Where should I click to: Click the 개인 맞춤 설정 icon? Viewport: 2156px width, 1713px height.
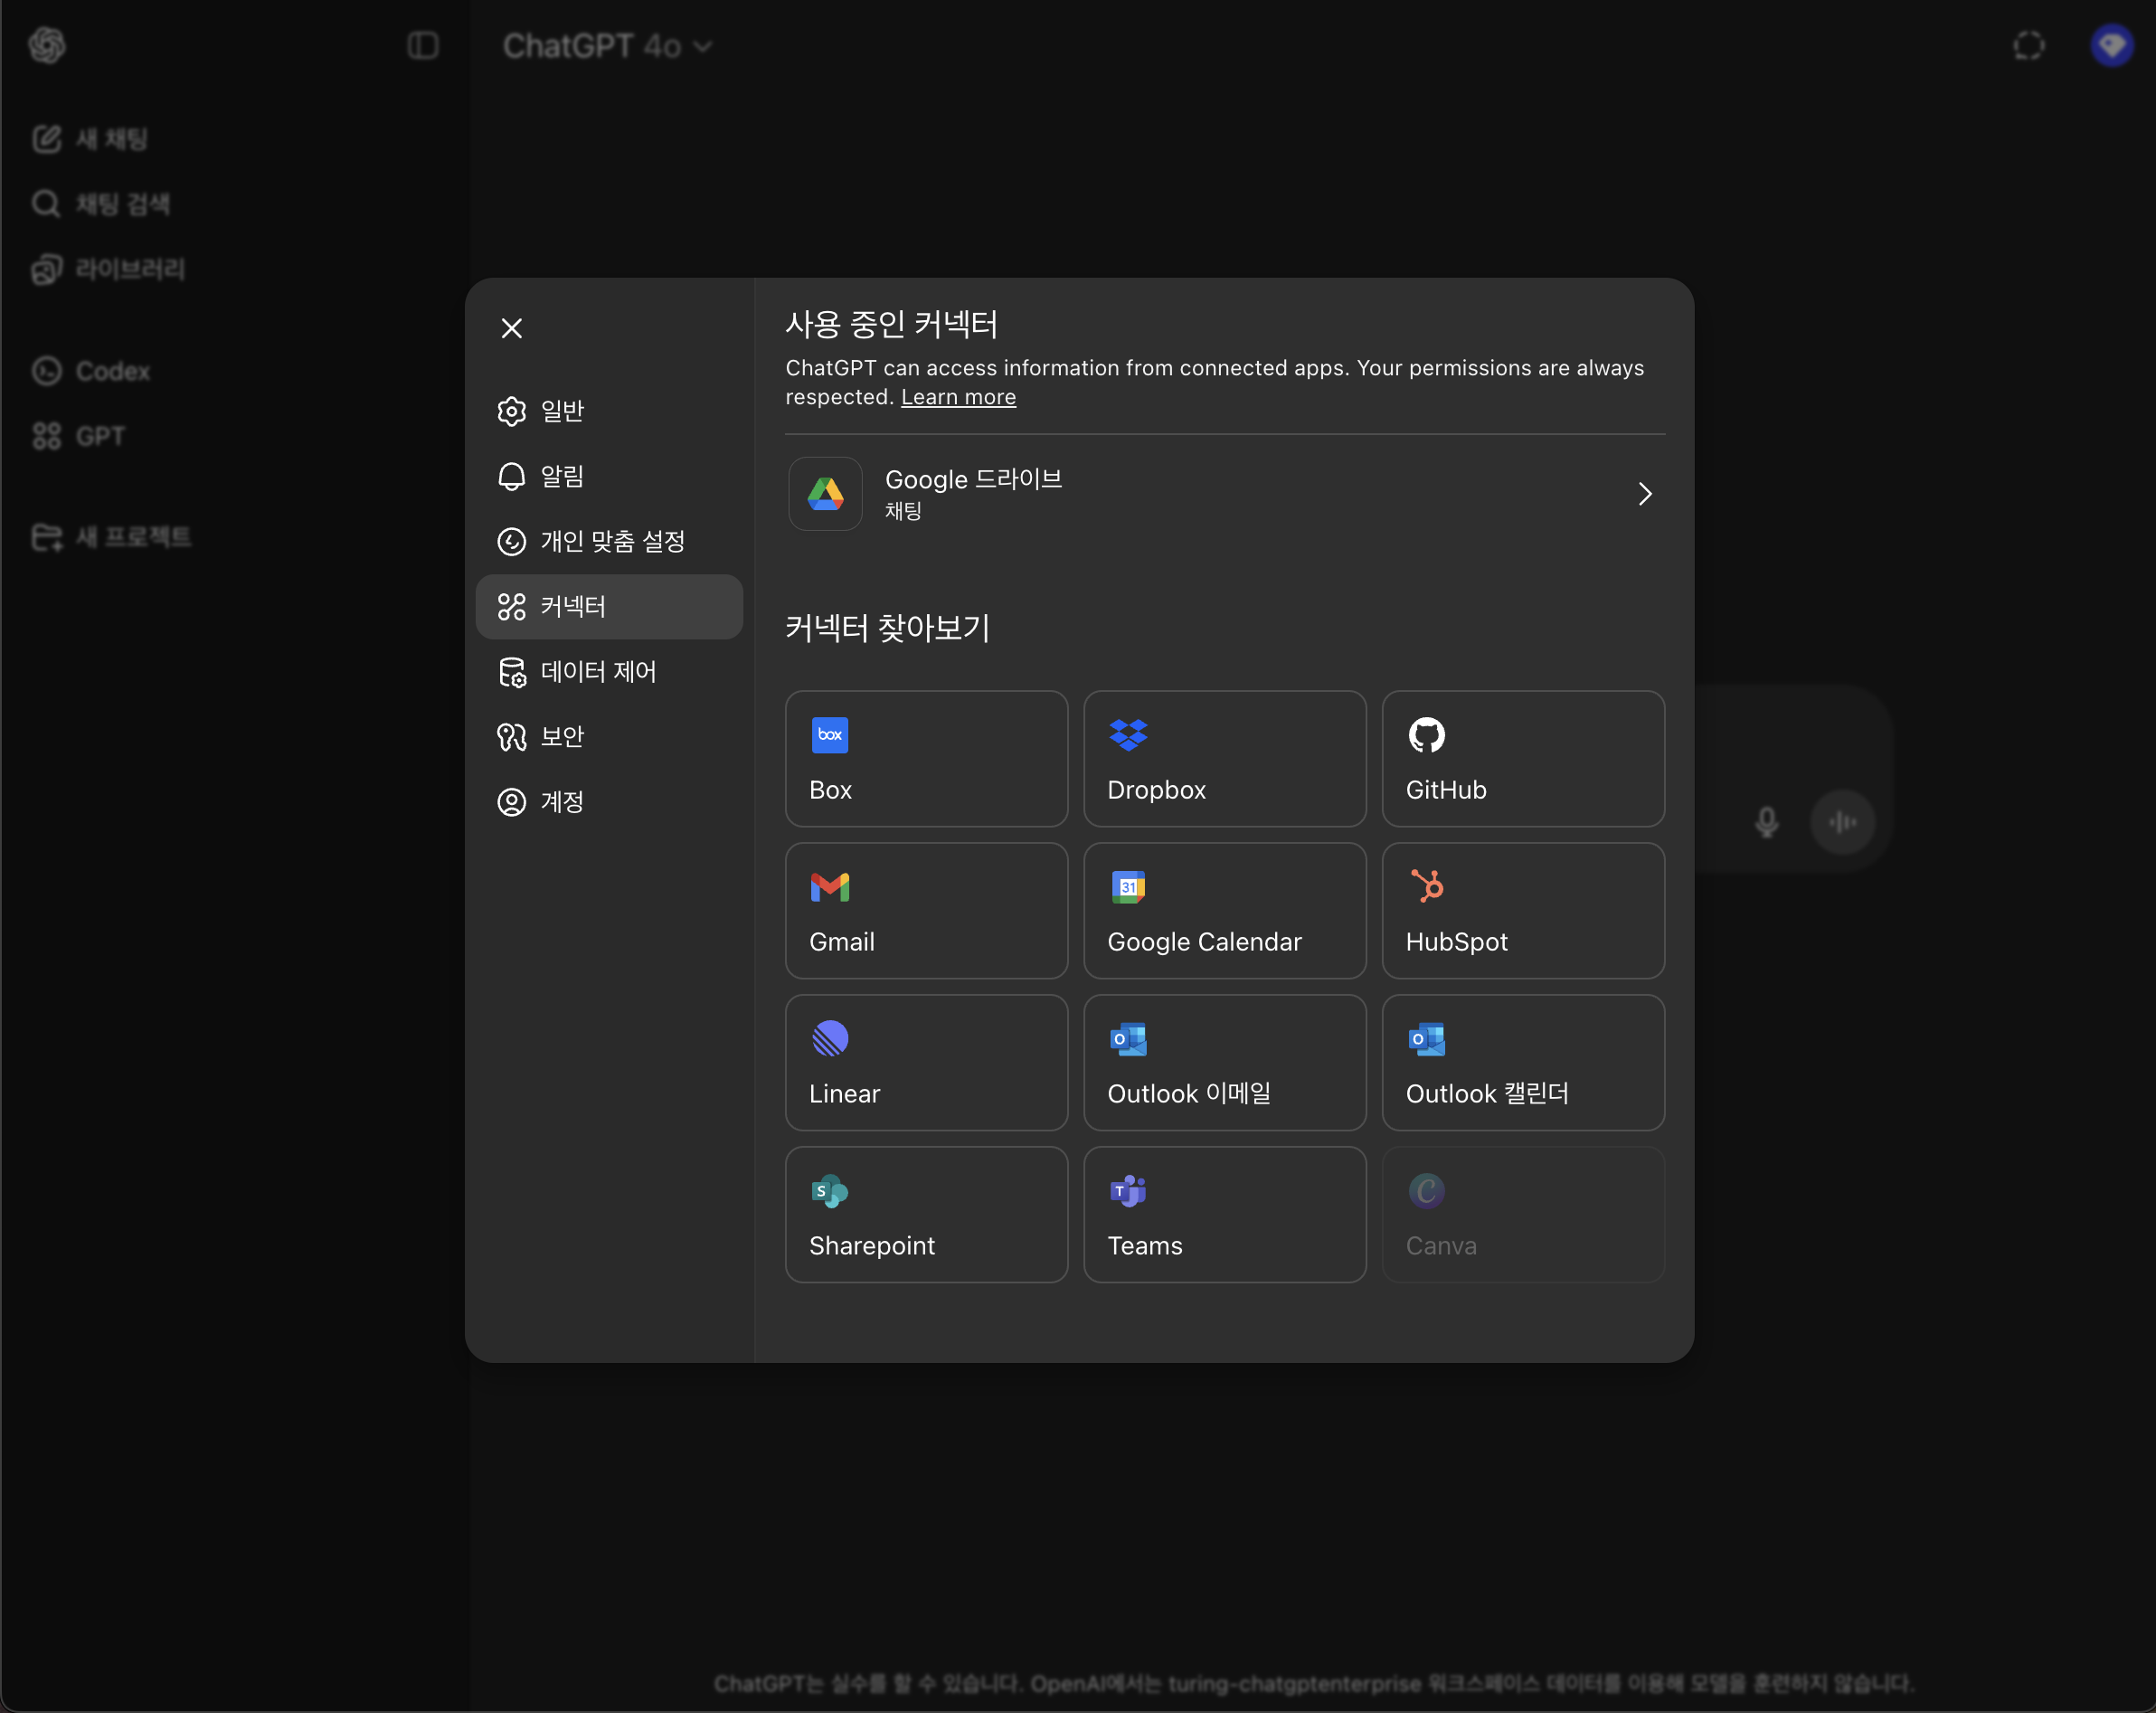click(511, 541)
